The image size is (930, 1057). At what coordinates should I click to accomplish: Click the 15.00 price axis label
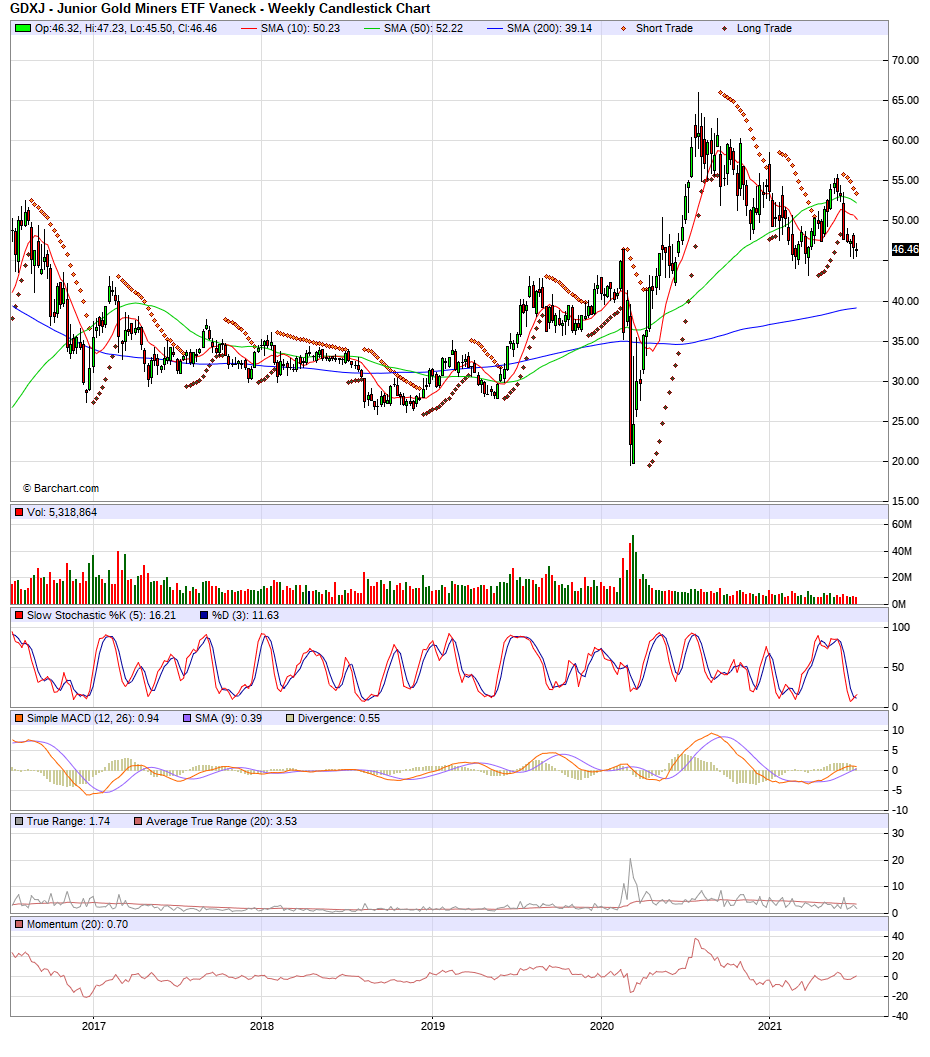tap(905, 502)
